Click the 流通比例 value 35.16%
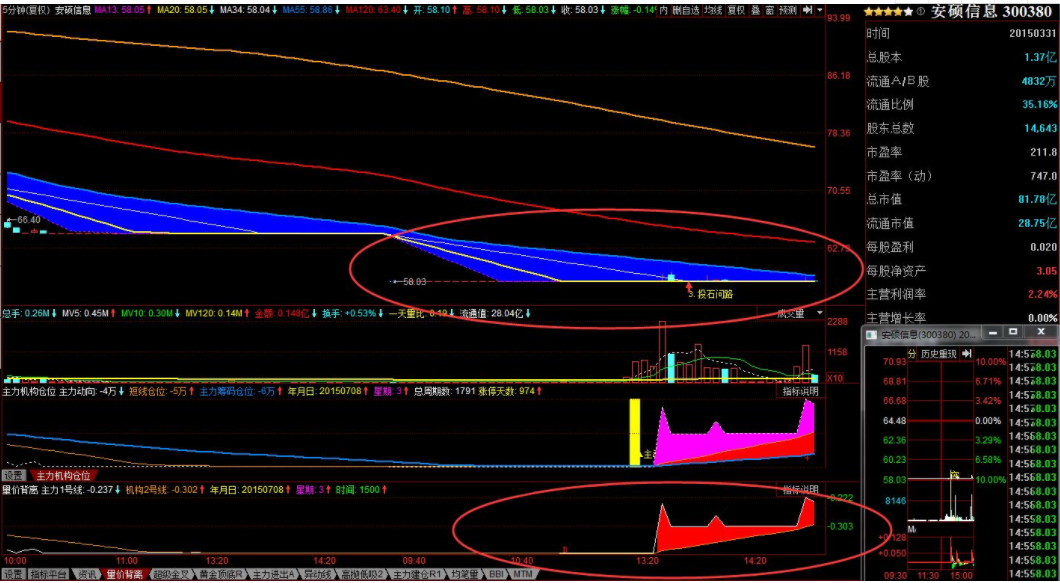 (1040, 105)
